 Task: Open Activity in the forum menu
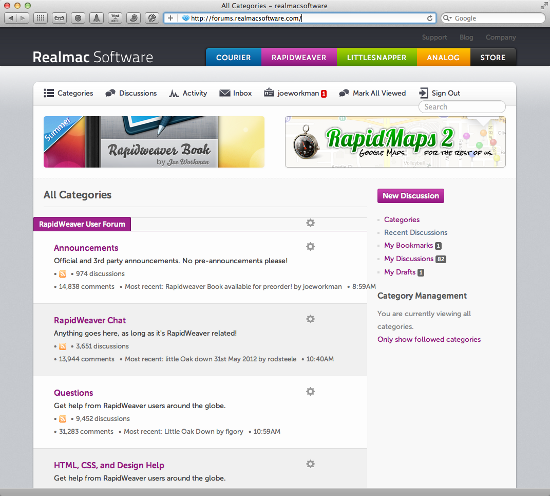pos(188,93)
